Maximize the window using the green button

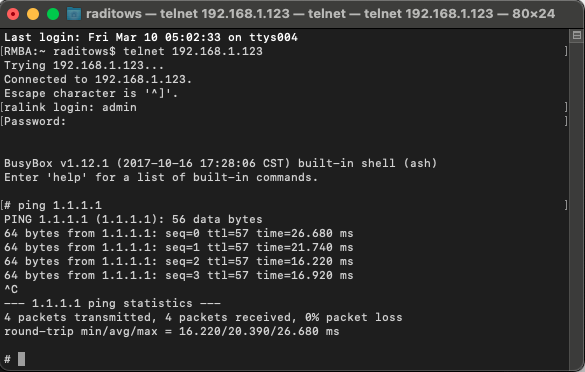(53, 14)
